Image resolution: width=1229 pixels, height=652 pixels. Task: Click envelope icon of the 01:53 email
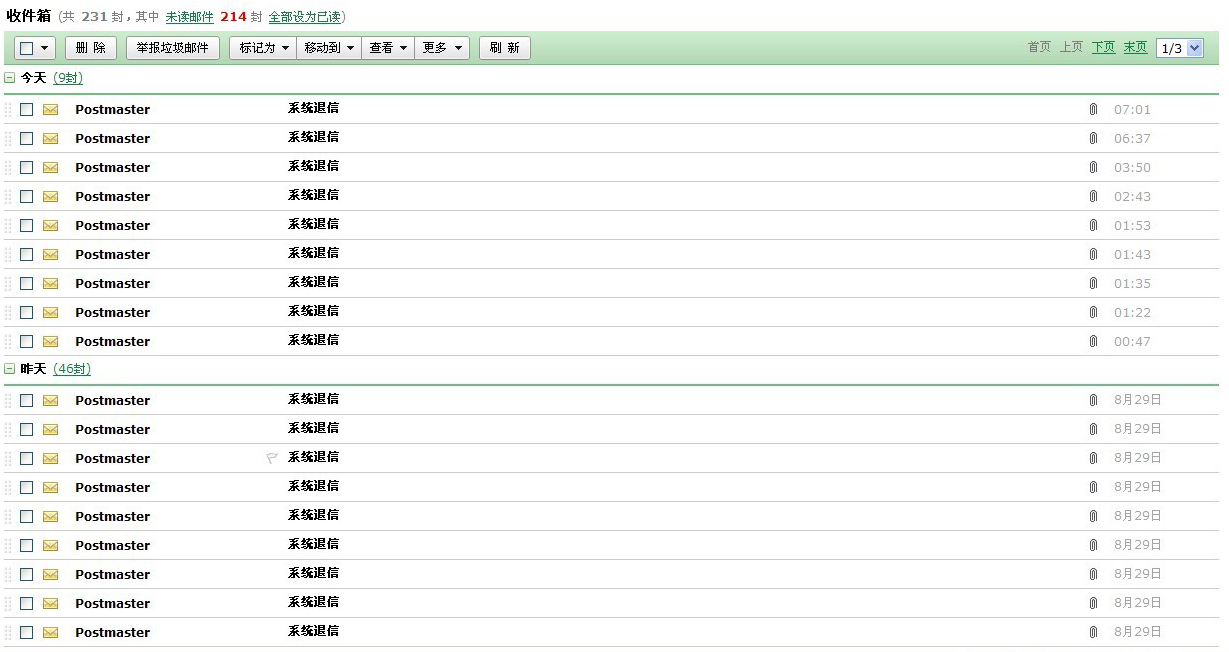tap(50, 226)
